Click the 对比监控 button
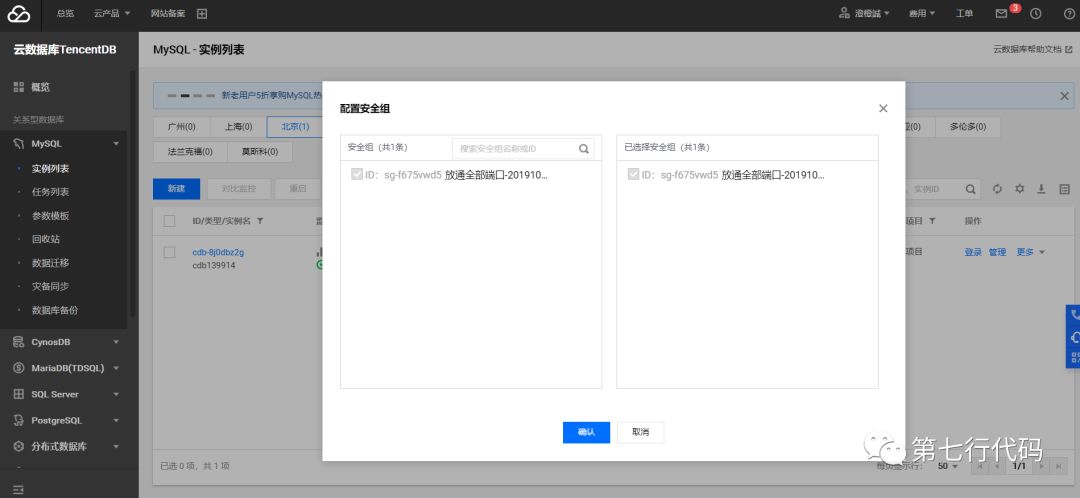The image size is (1080, 498). [238, 188]
